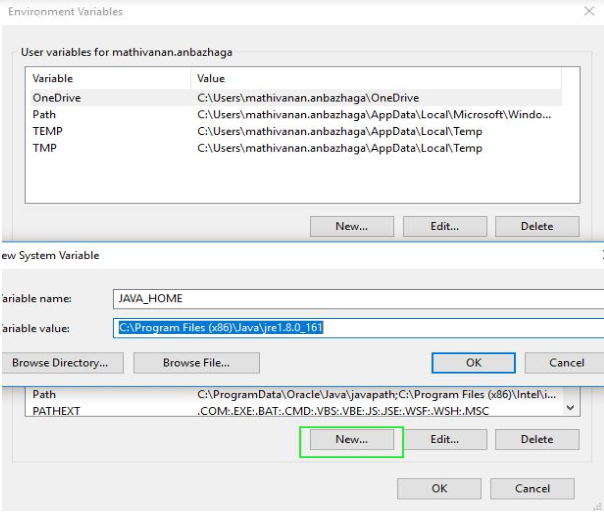This screenshot has width=604, height=512.
Task: Select the PATHEXT system variable row
Action: (x=58, y=411)
